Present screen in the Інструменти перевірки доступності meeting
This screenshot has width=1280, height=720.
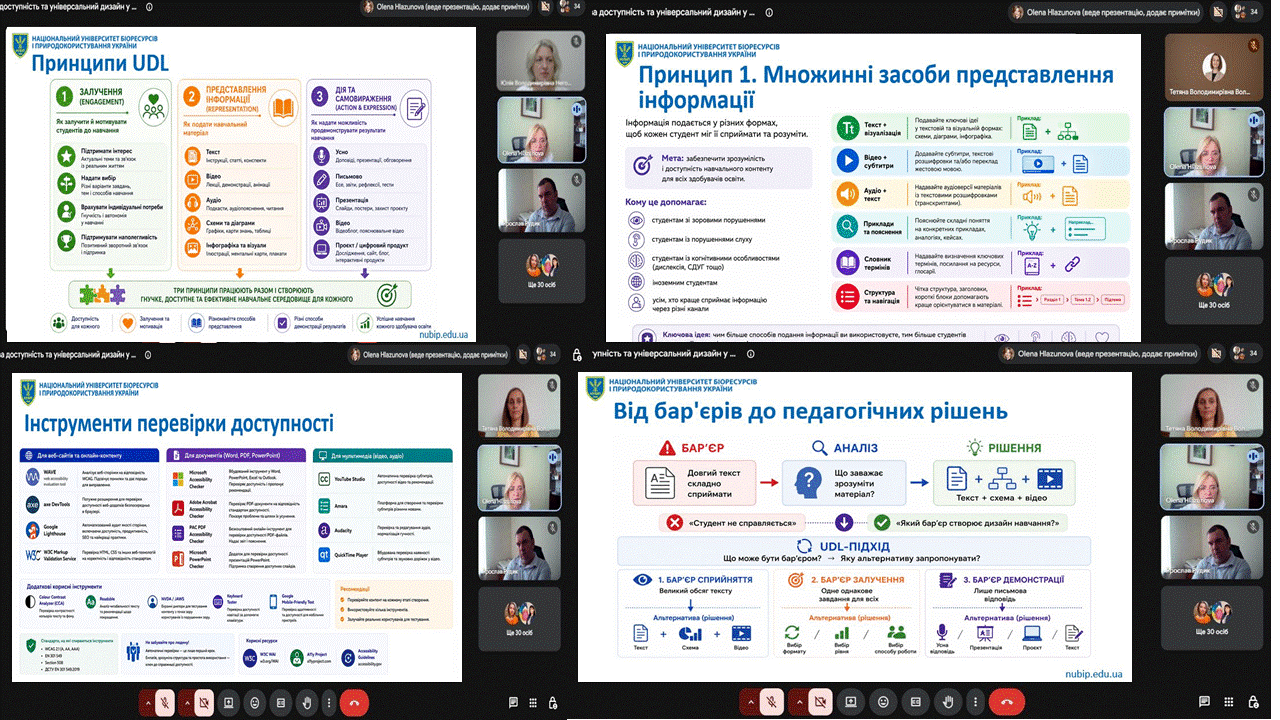229,702
